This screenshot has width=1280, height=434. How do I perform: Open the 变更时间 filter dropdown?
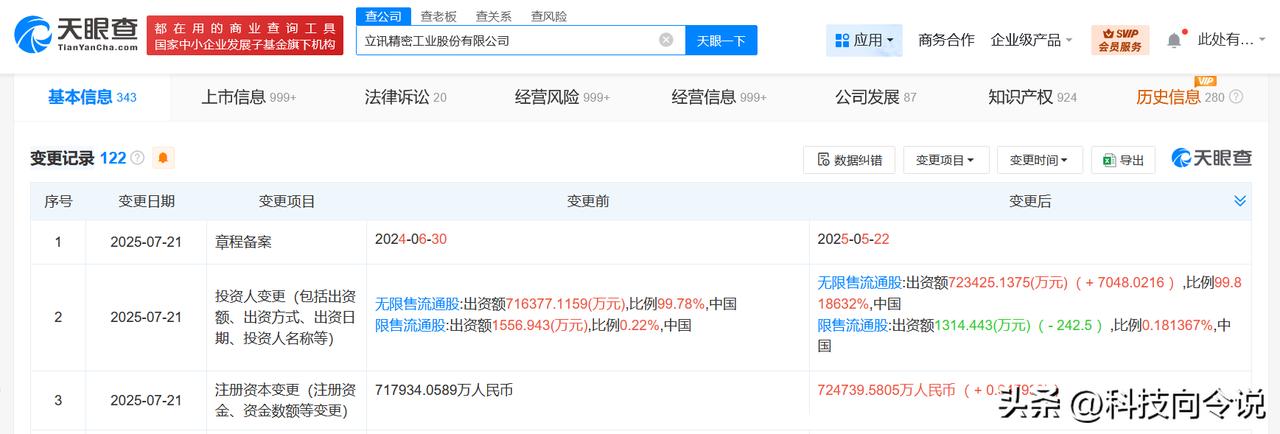point(1039,160)
